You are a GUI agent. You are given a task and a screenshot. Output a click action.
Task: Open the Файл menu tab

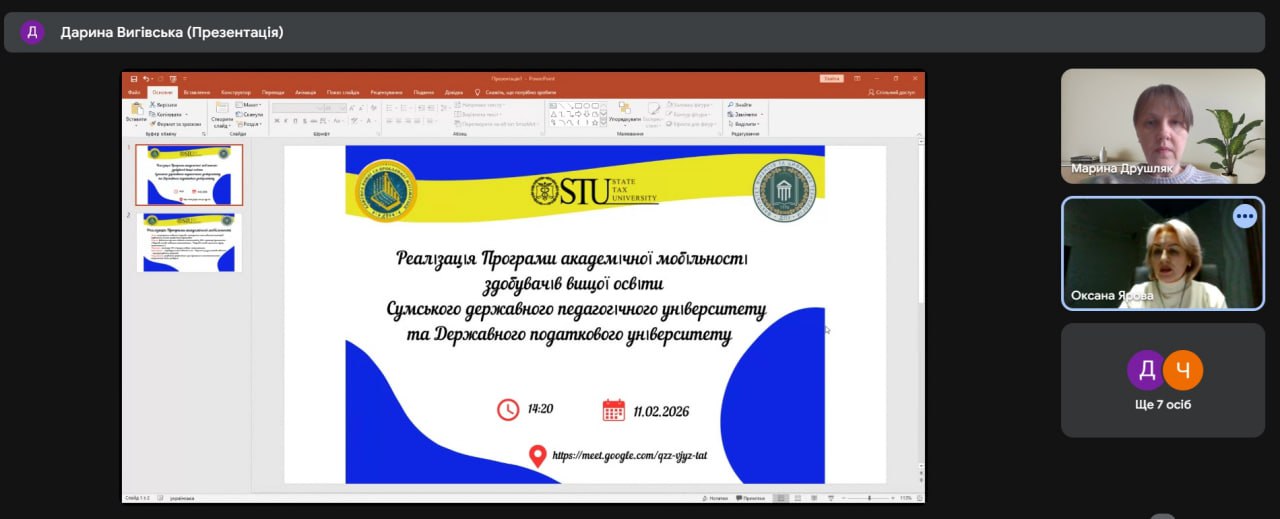pos(134,91)
